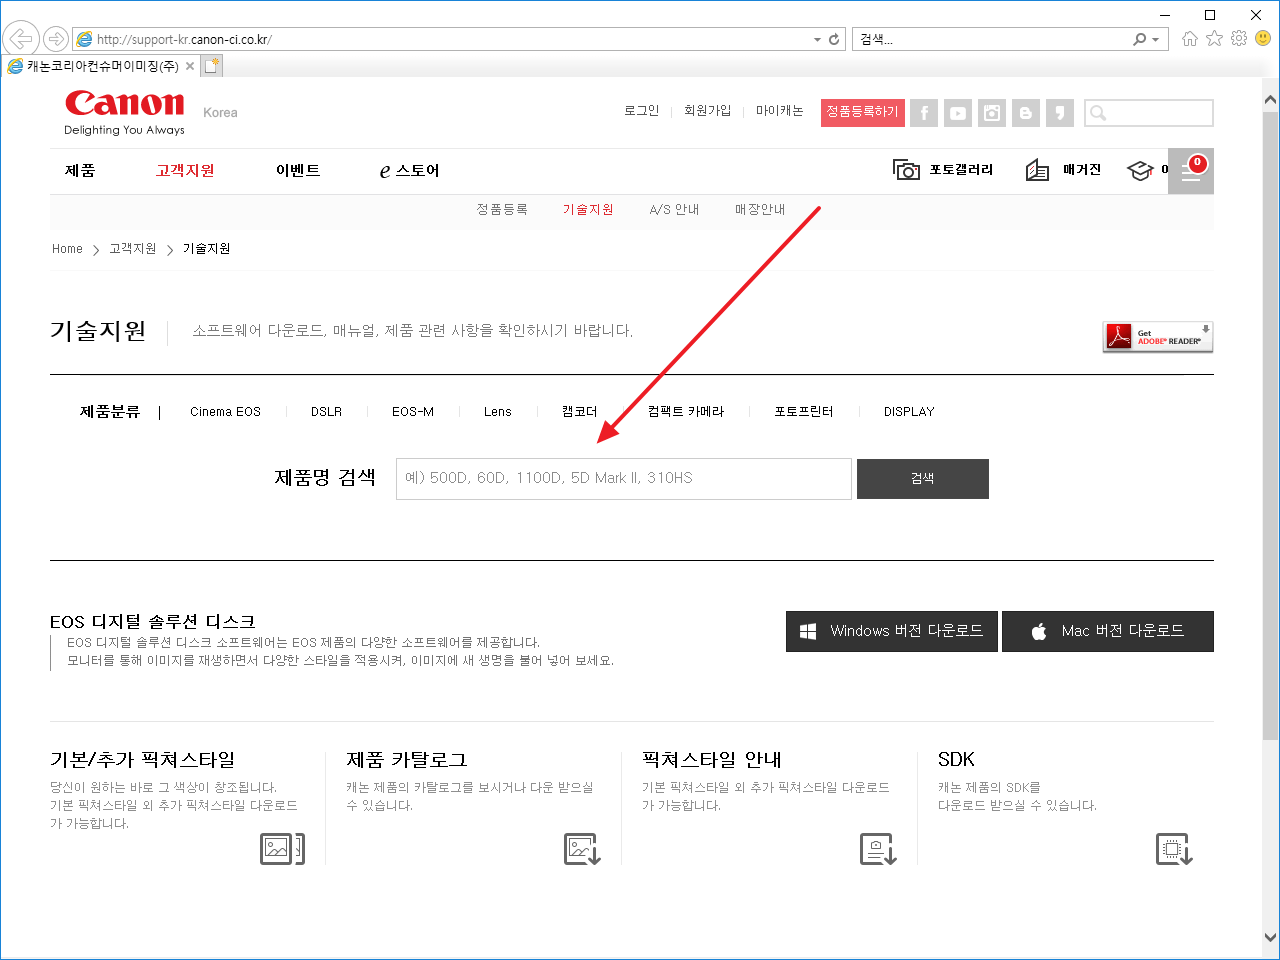Close 캐논코리아컨슈머이미징 browser tab

(190, 66)
